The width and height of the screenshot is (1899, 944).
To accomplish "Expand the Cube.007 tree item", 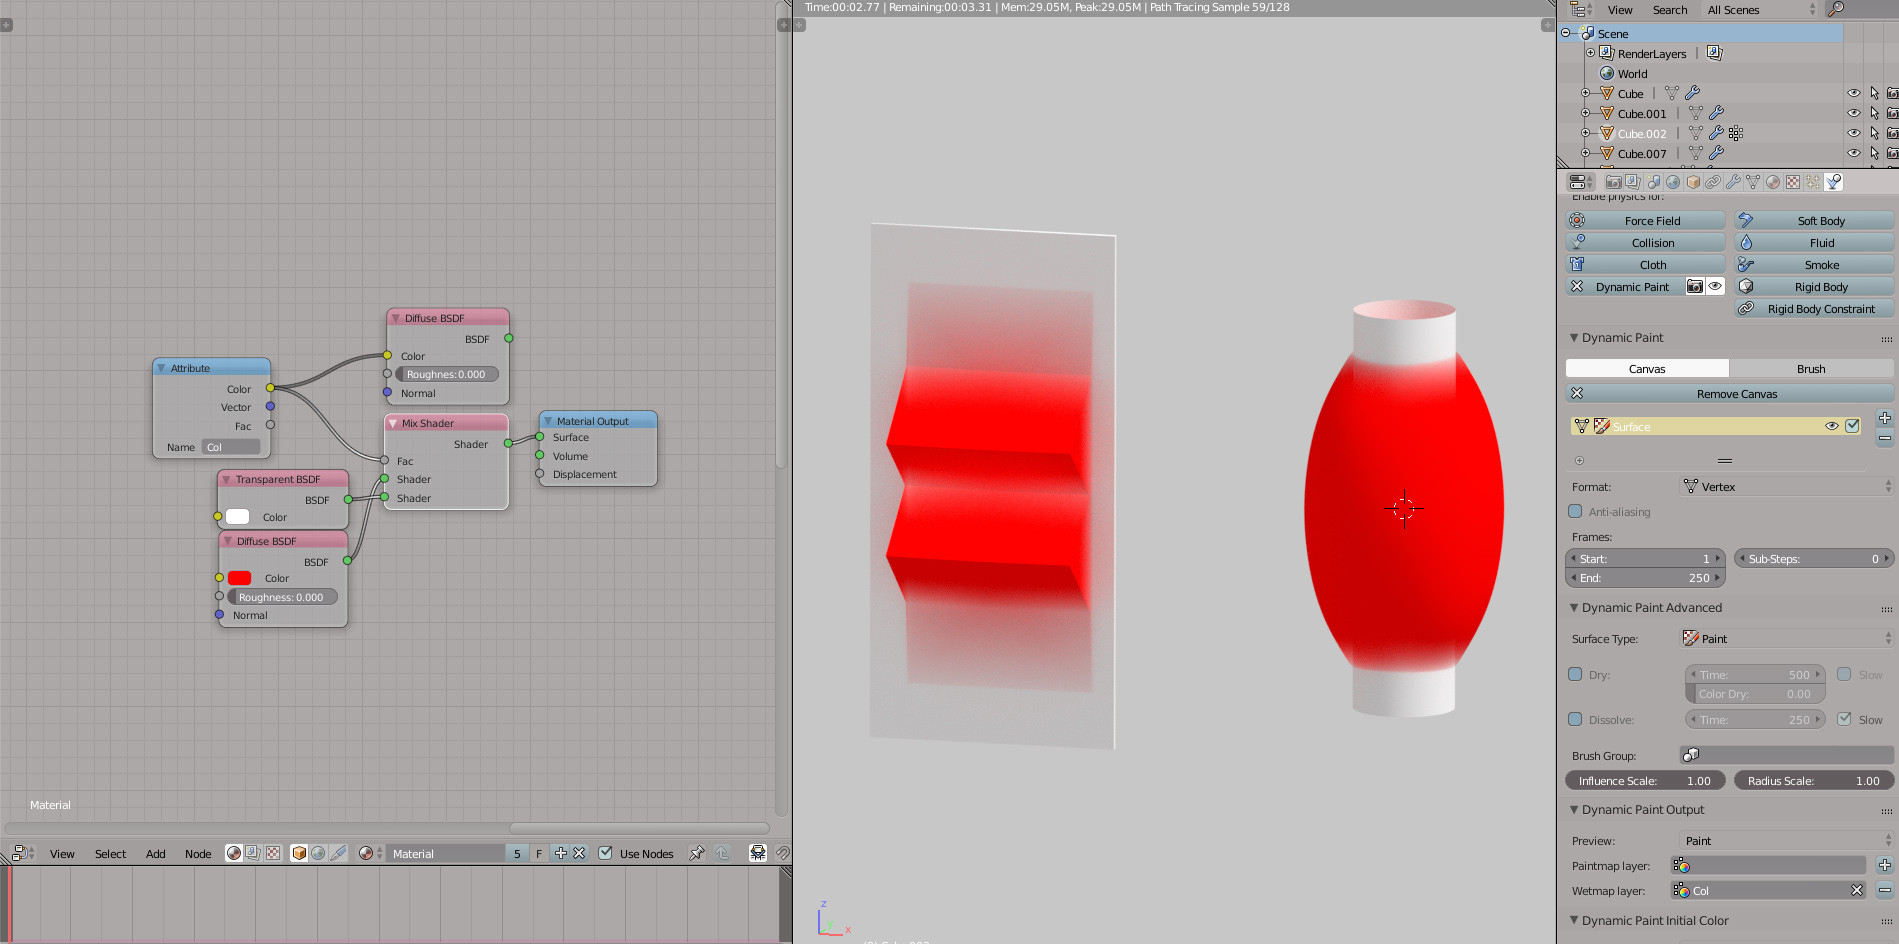I will tap(1586, 153).
